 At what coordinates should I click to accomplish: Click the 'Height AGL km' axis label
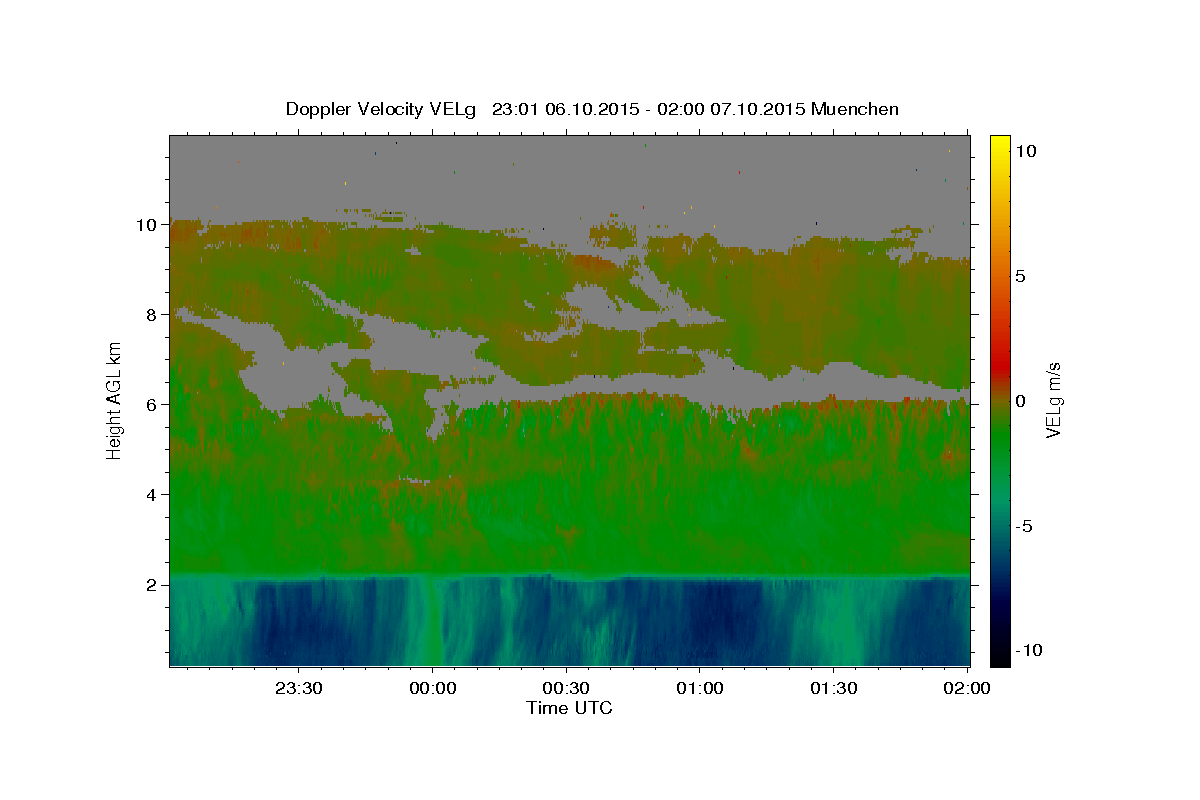pos(114,399)
